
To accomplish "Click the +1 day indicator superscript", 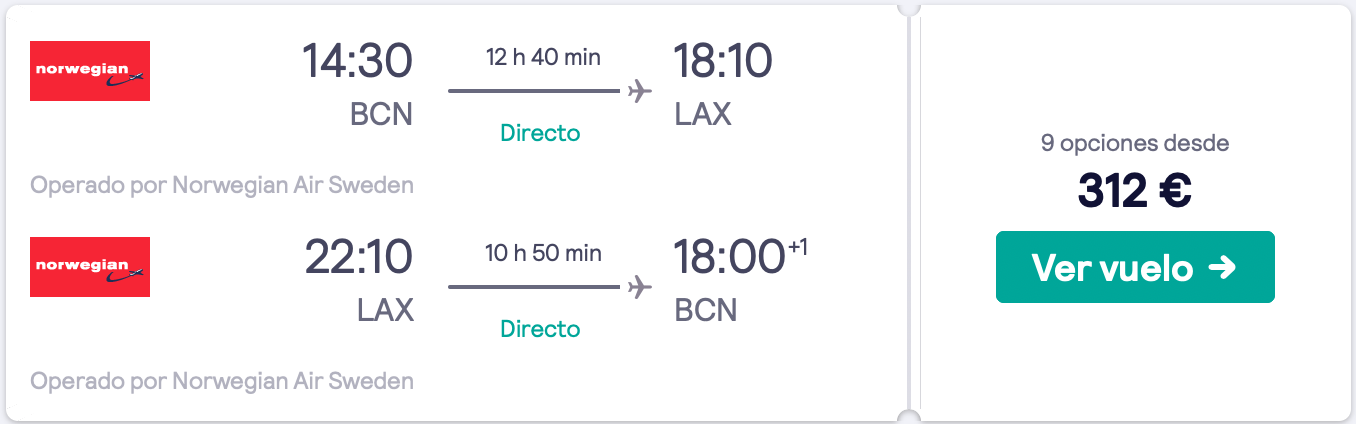I will pyautogui.click(x=797, y=247).
